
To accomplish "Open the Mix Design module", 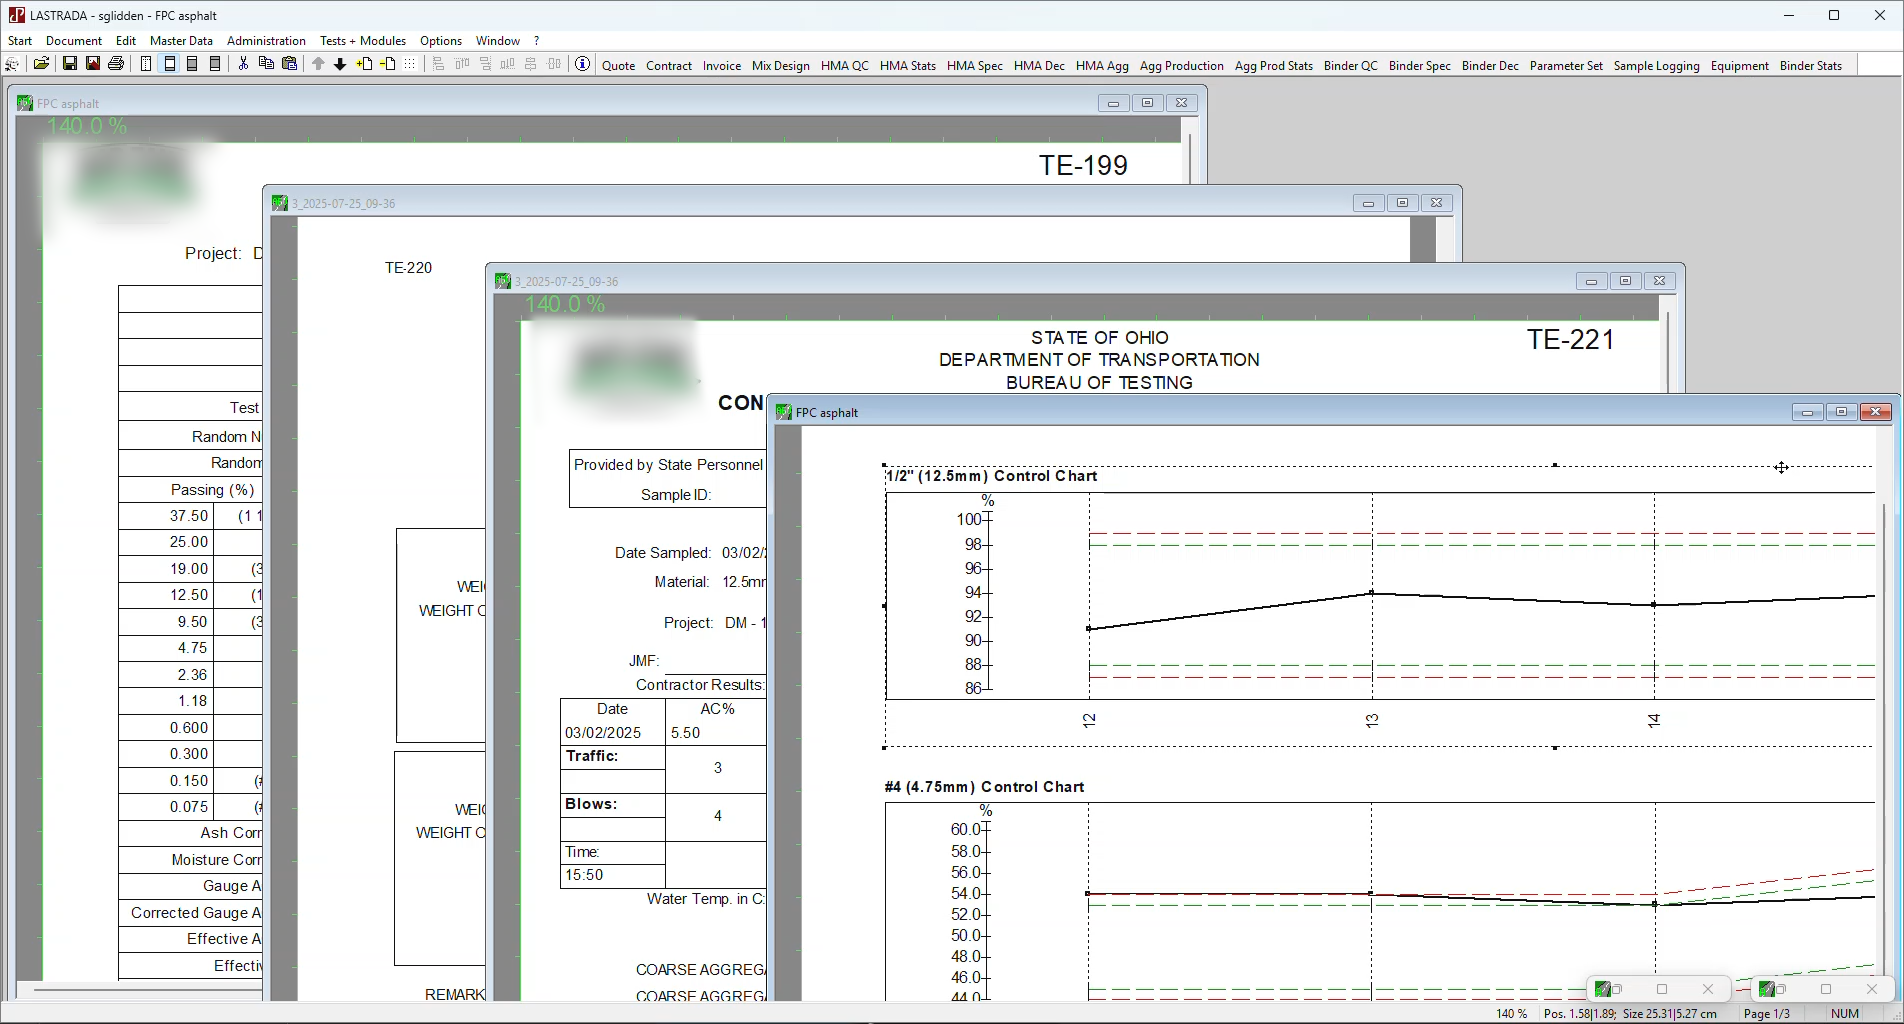I will pyautogui.click(x=781, y=66).
